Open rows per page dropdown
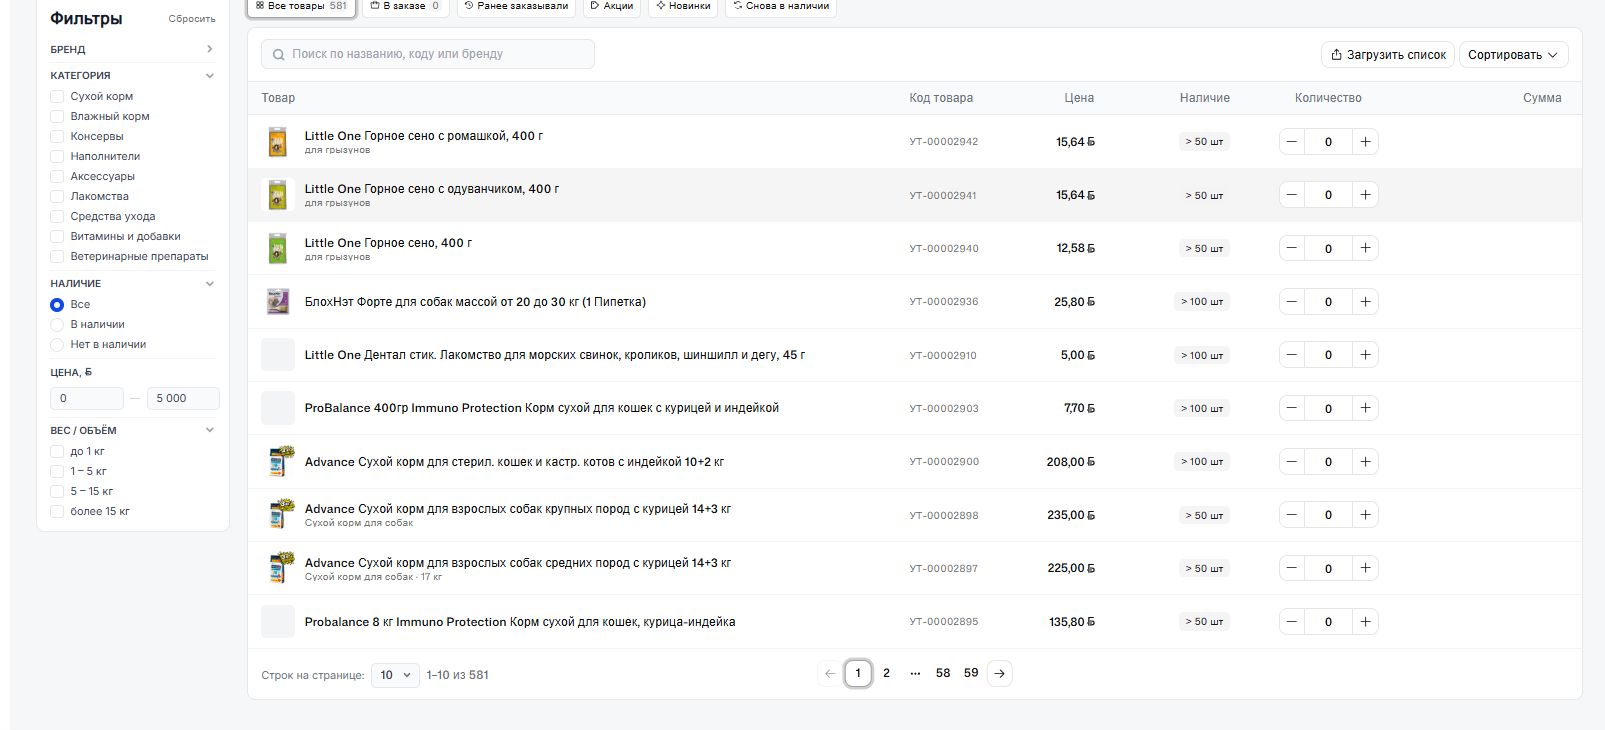Viewport: 1605px width, 730px height. point(396,675)
